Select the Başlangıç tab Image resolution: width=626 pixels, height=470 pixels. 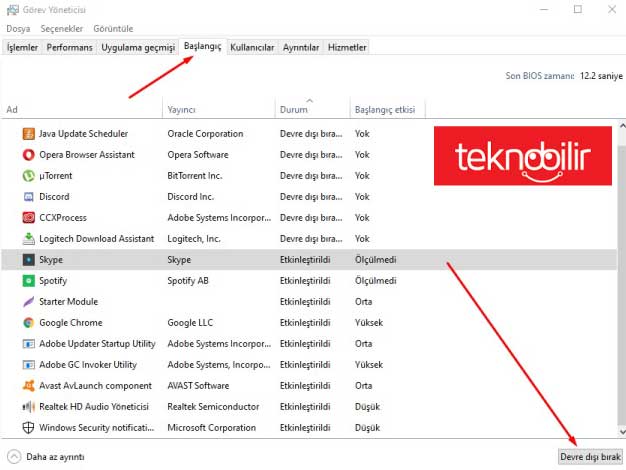pyautogui.click(x=202, y=46)
